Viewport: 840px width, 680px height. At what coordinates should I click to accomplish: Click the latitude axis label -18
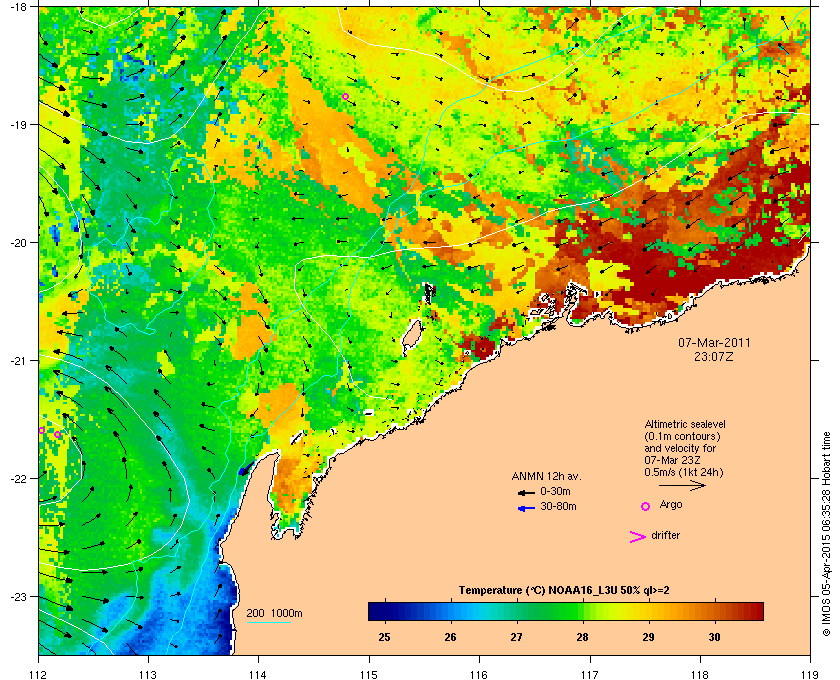coord(18,6)
